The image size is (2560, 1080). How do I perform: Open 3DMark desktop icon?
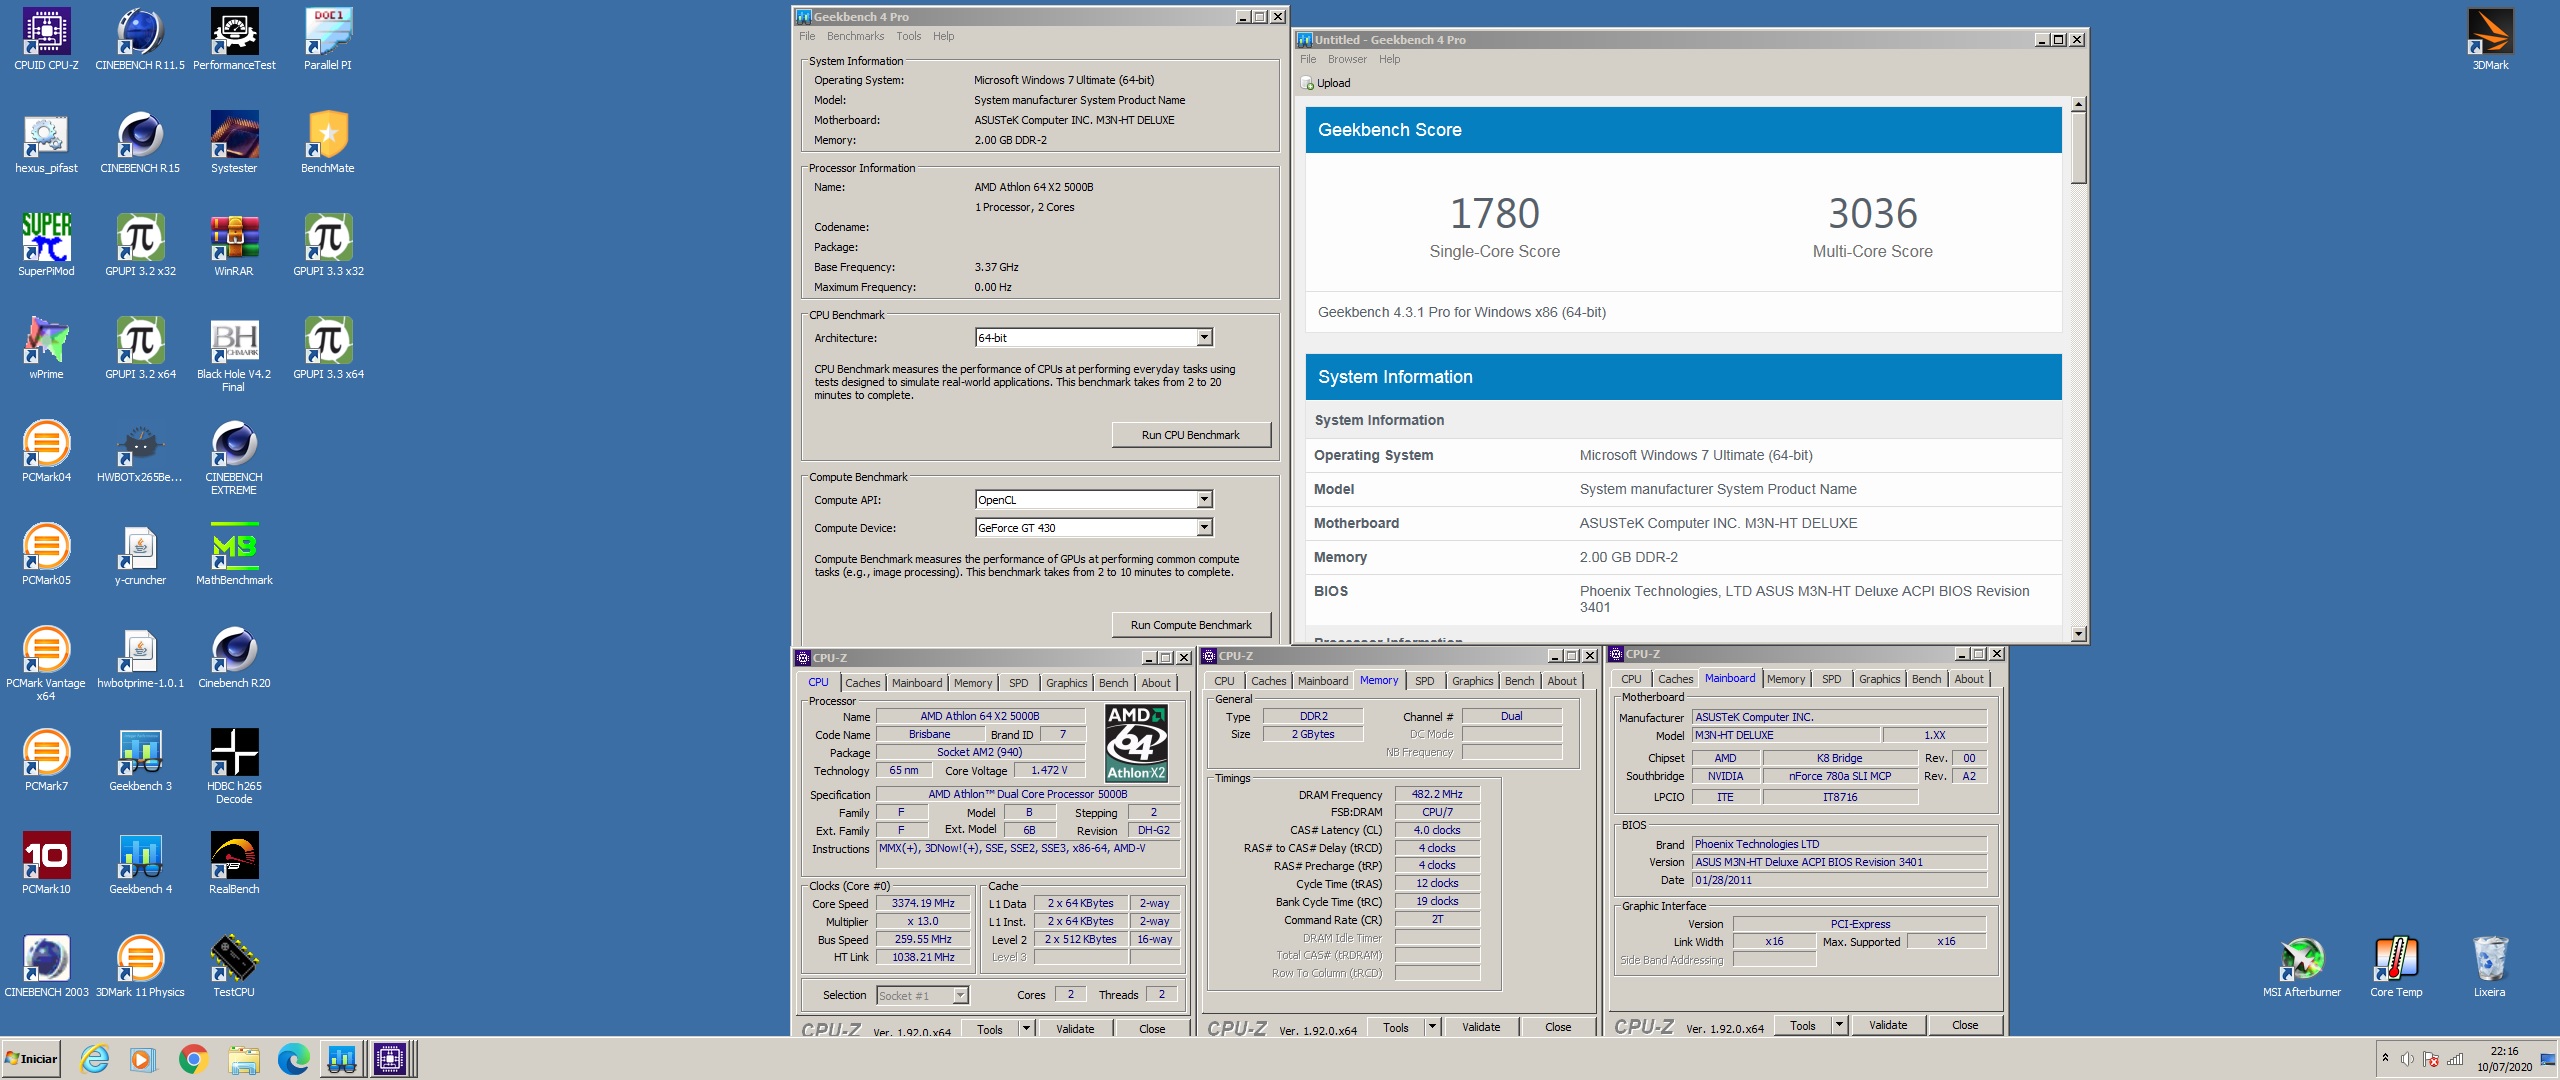[2490, 40]
